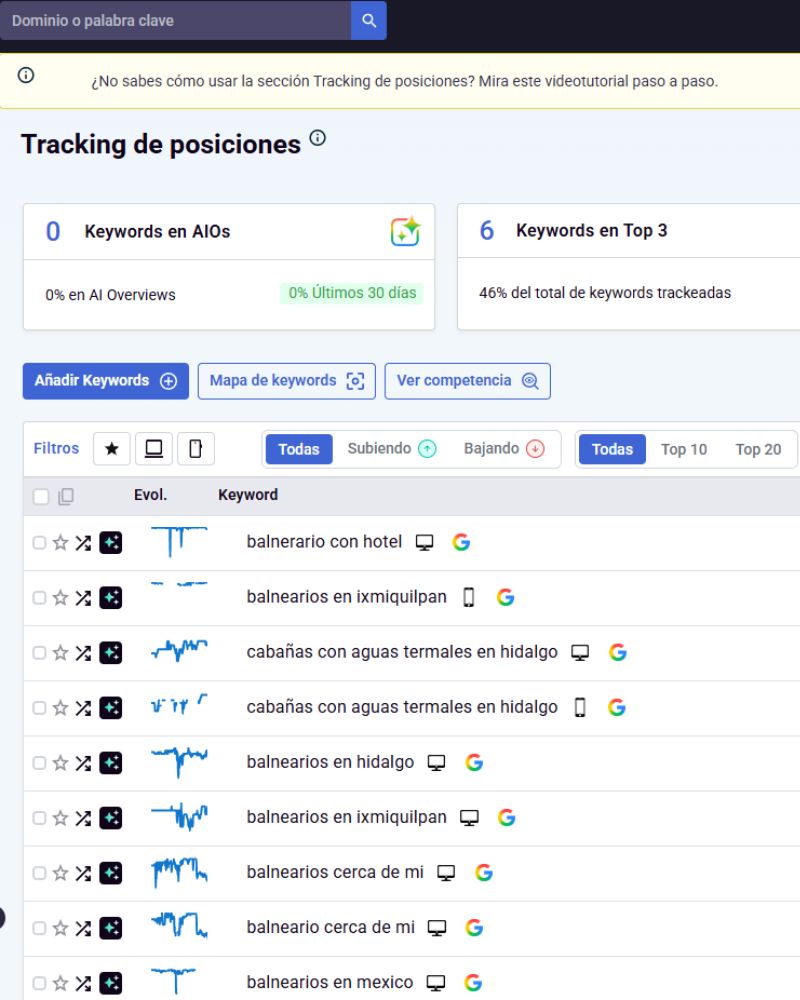Check the box for balneario cerca de mi

click(40, 928)
